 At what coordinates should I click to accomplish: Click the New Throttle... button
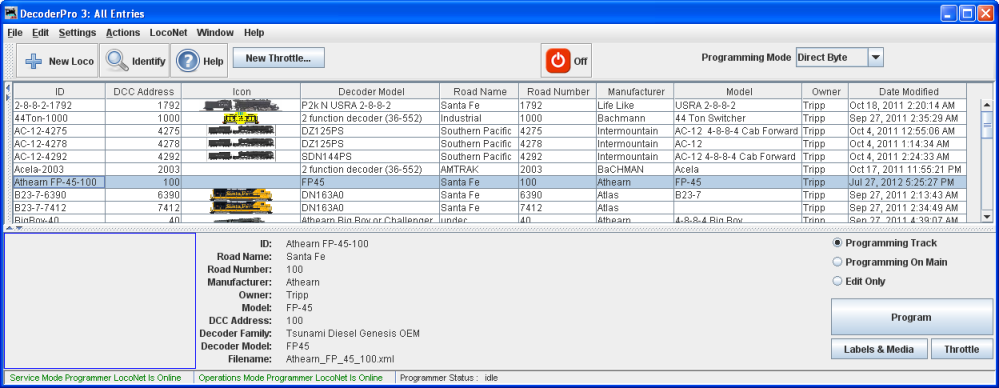pyautogui.click(x=278, y=58)
